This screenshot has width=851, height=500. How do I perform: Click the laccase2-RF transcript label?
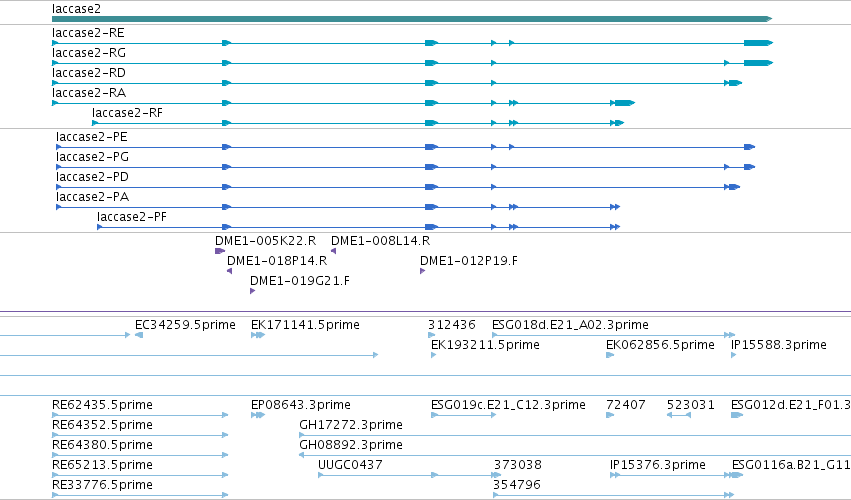coord(127,113)
